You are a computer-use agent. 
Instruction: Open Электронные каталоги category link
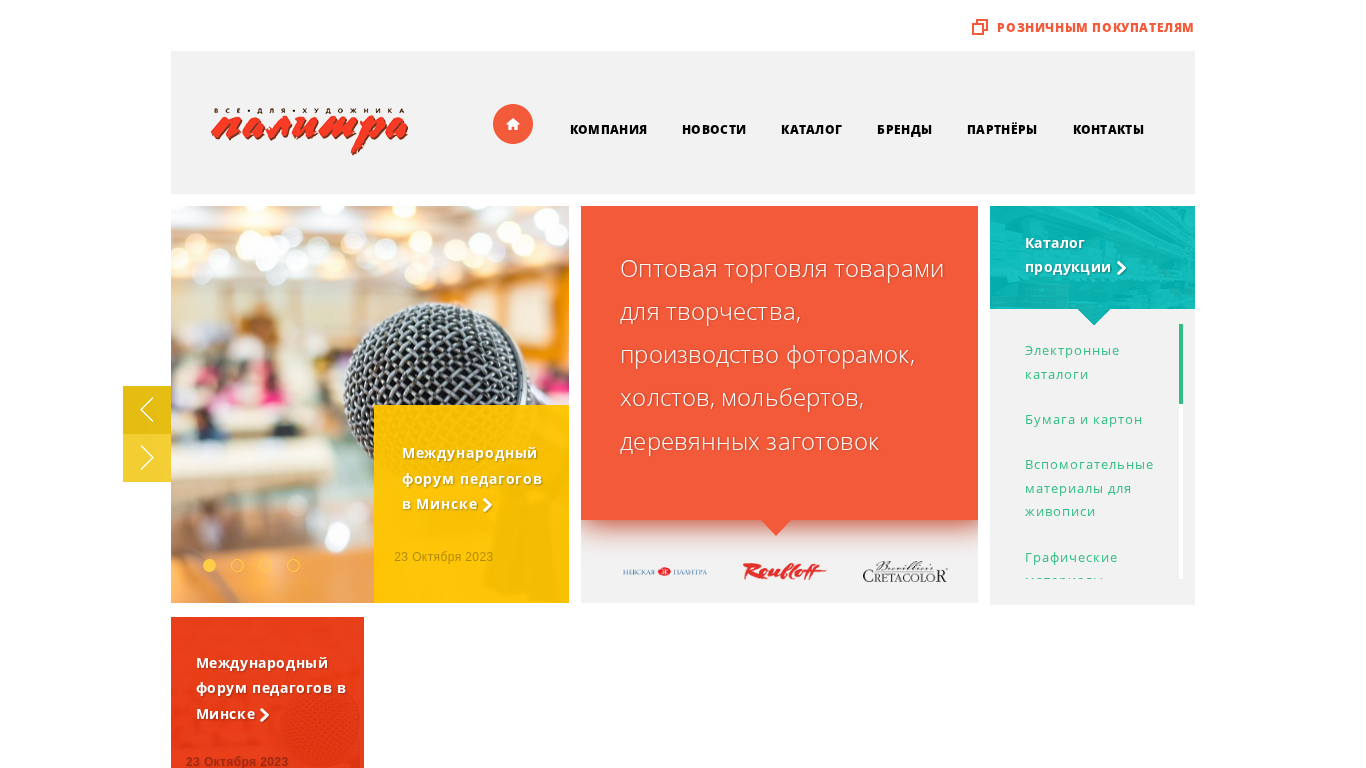pos(1072,362)
